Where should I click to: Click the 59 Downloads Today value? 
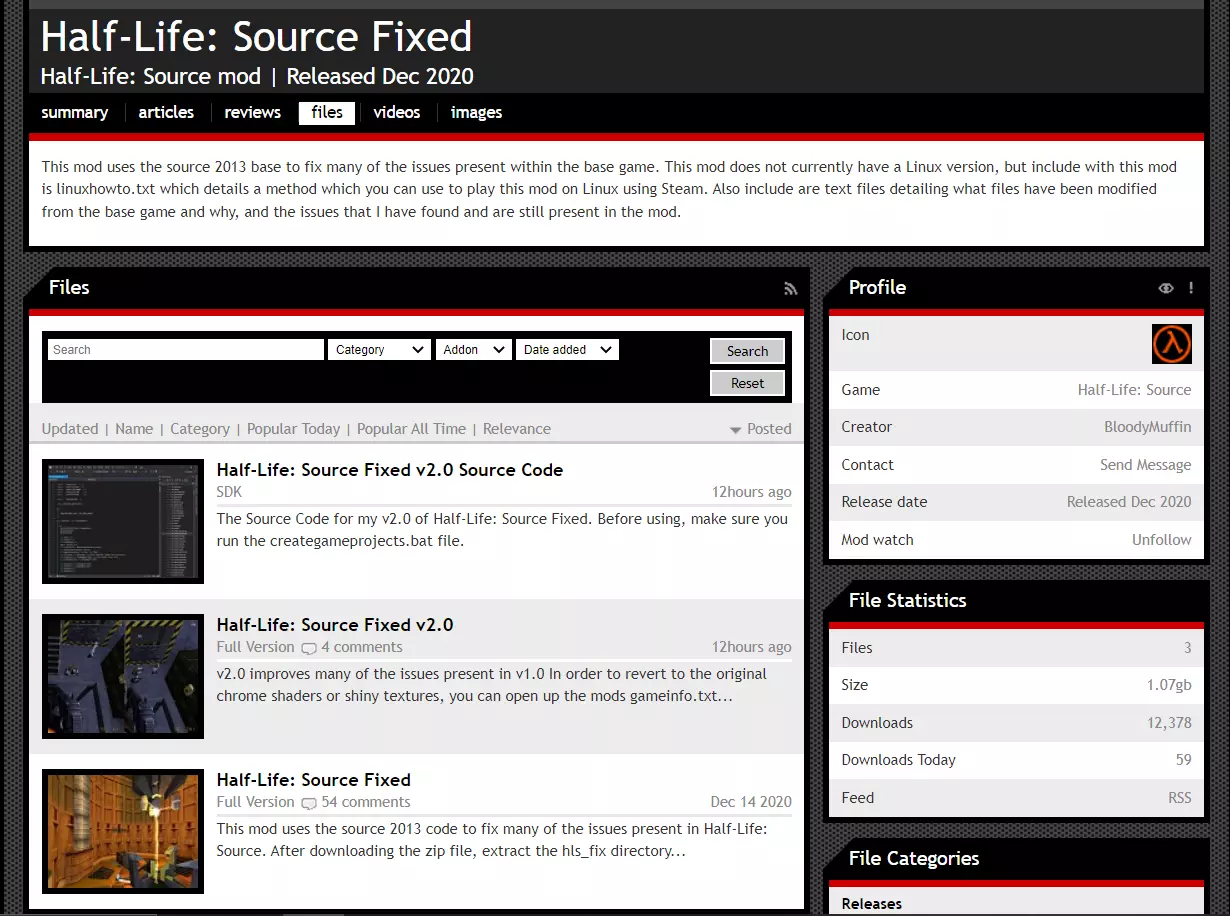[1184, 760]
